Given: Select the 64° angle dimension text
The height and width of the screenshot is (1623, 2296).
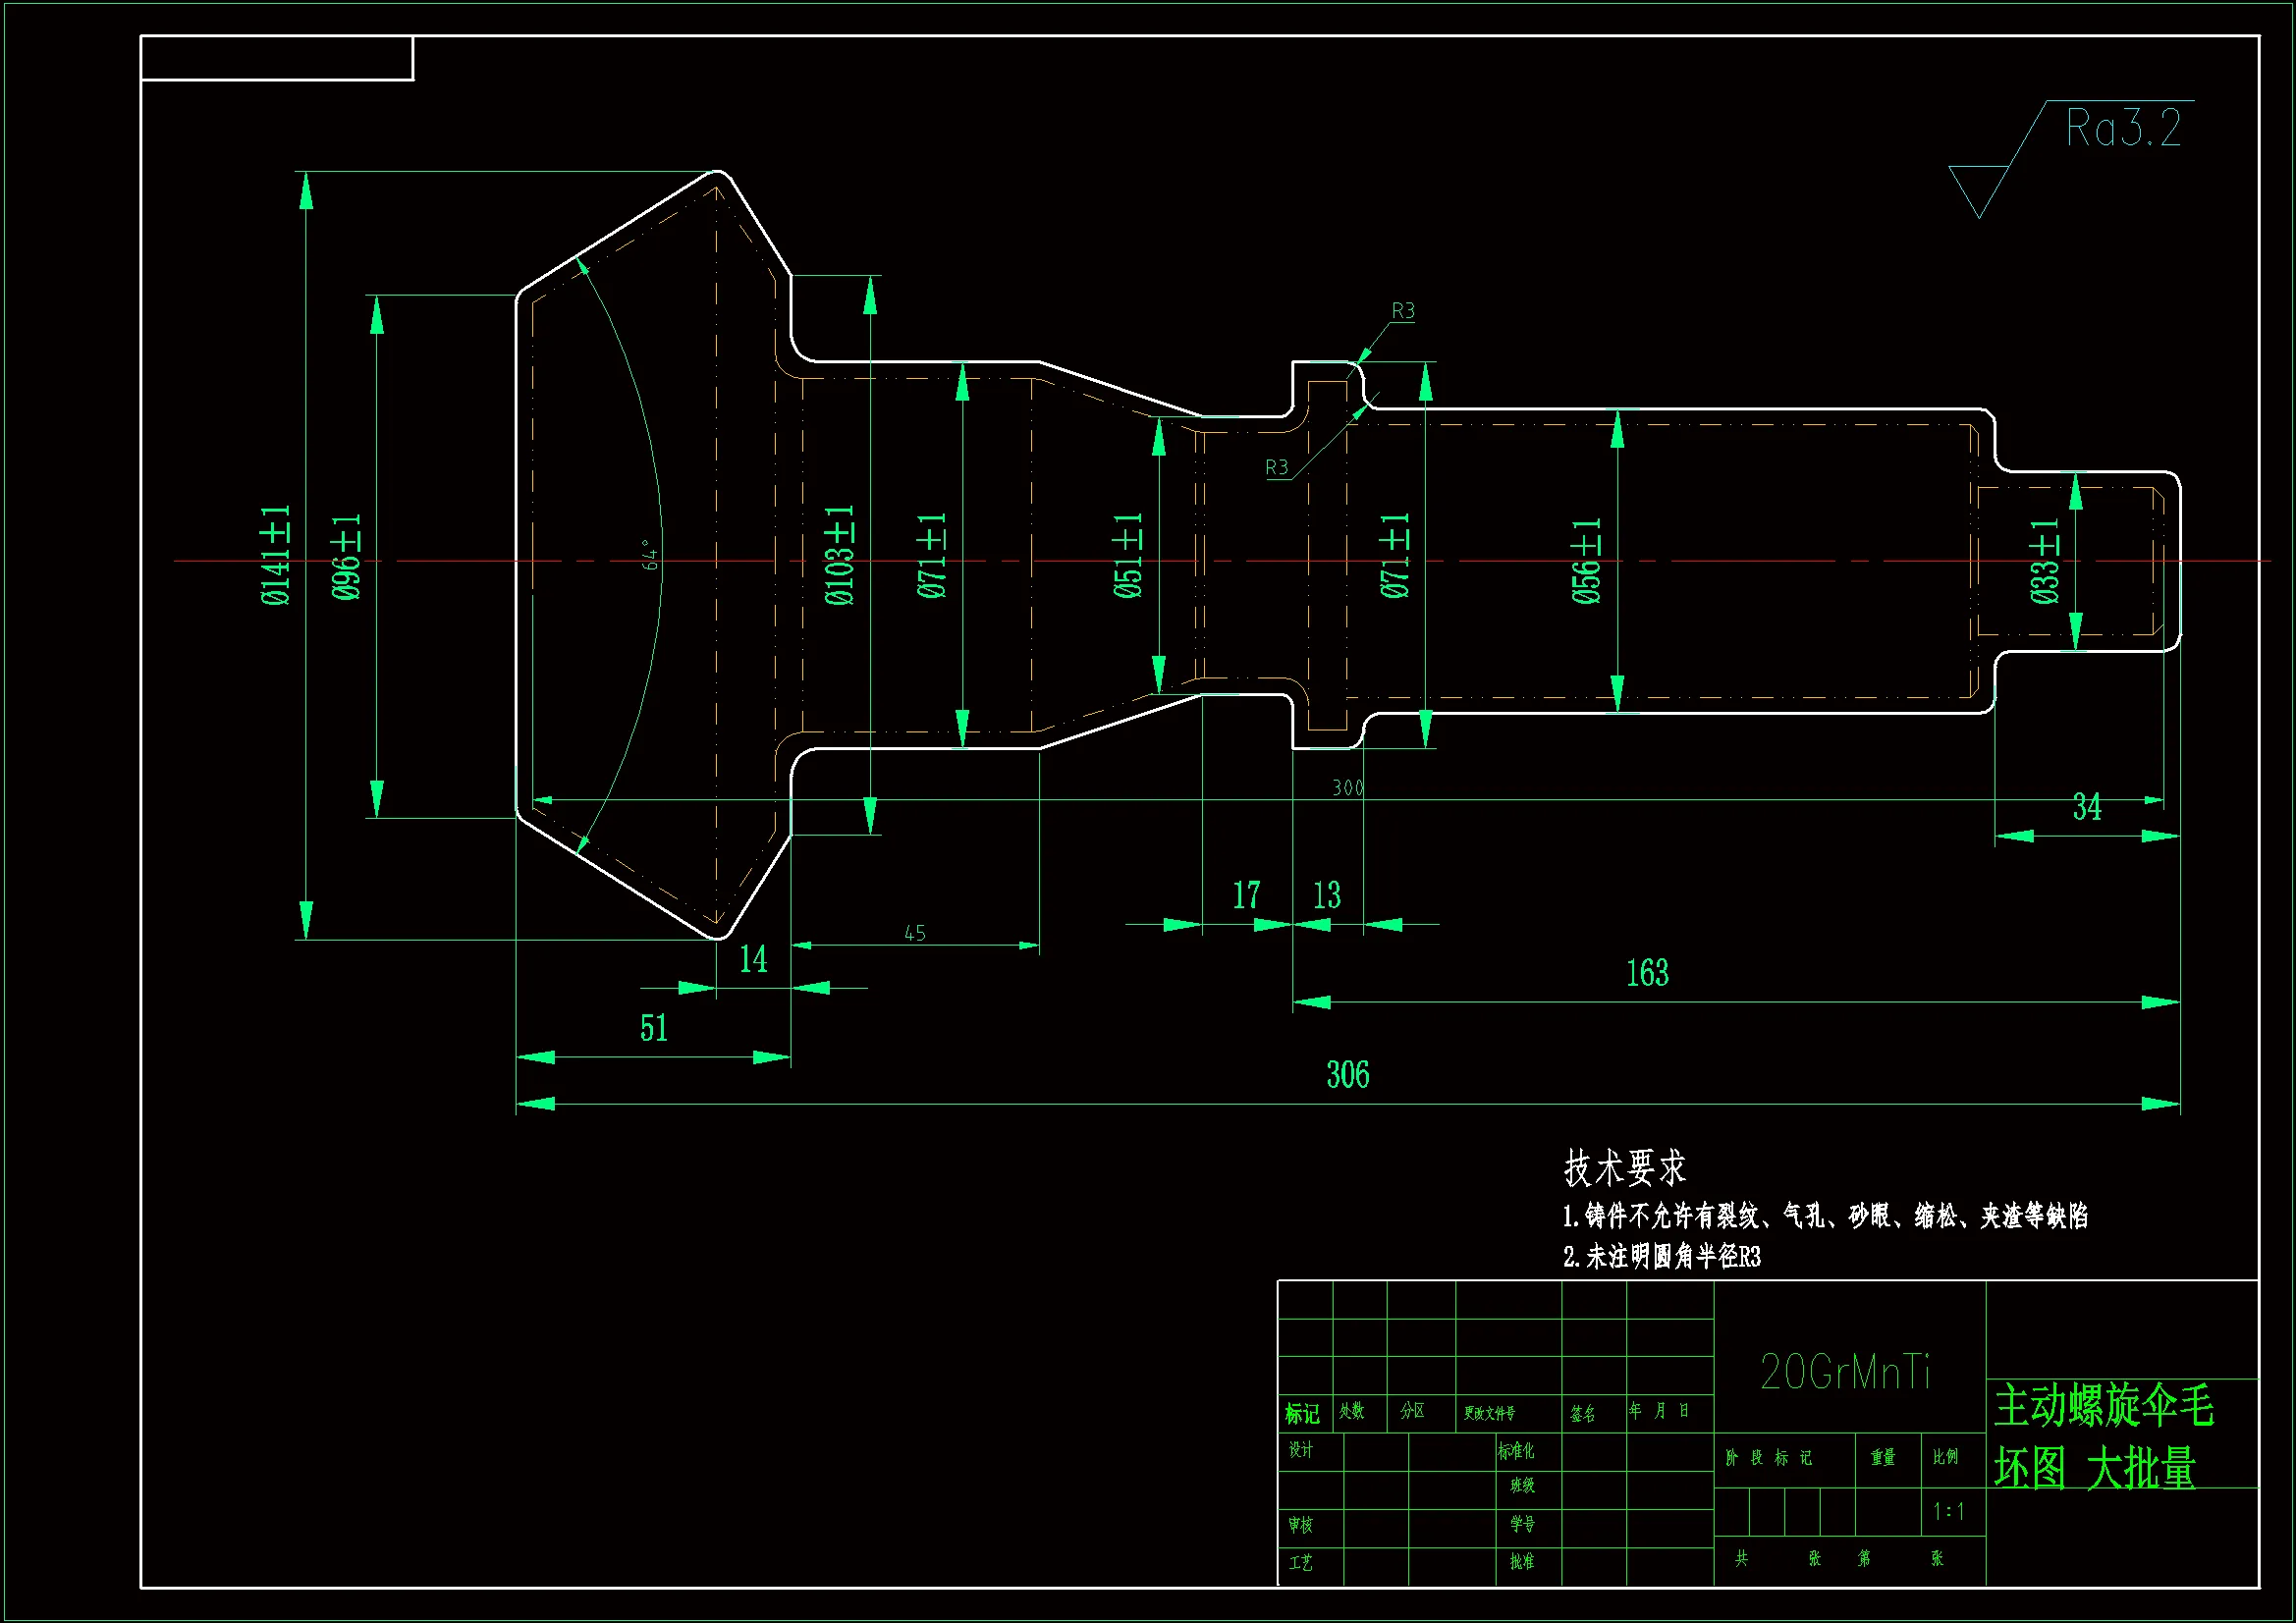Looking at the screenshot, I should (650, 555).
